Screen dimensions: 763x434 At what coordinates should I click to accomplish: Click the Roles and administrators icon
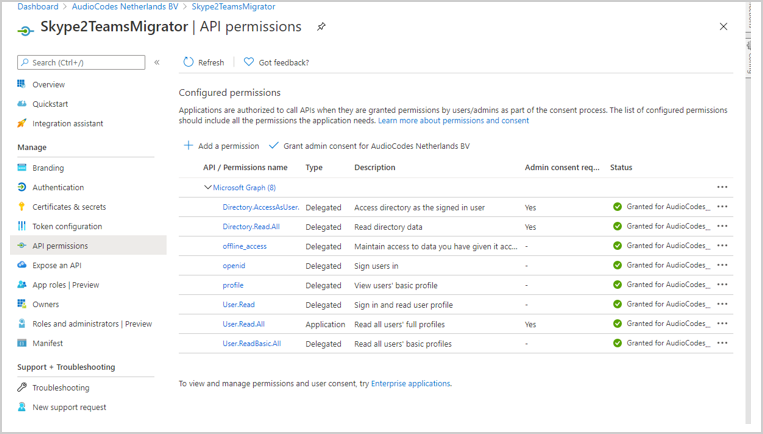[21, 323]
